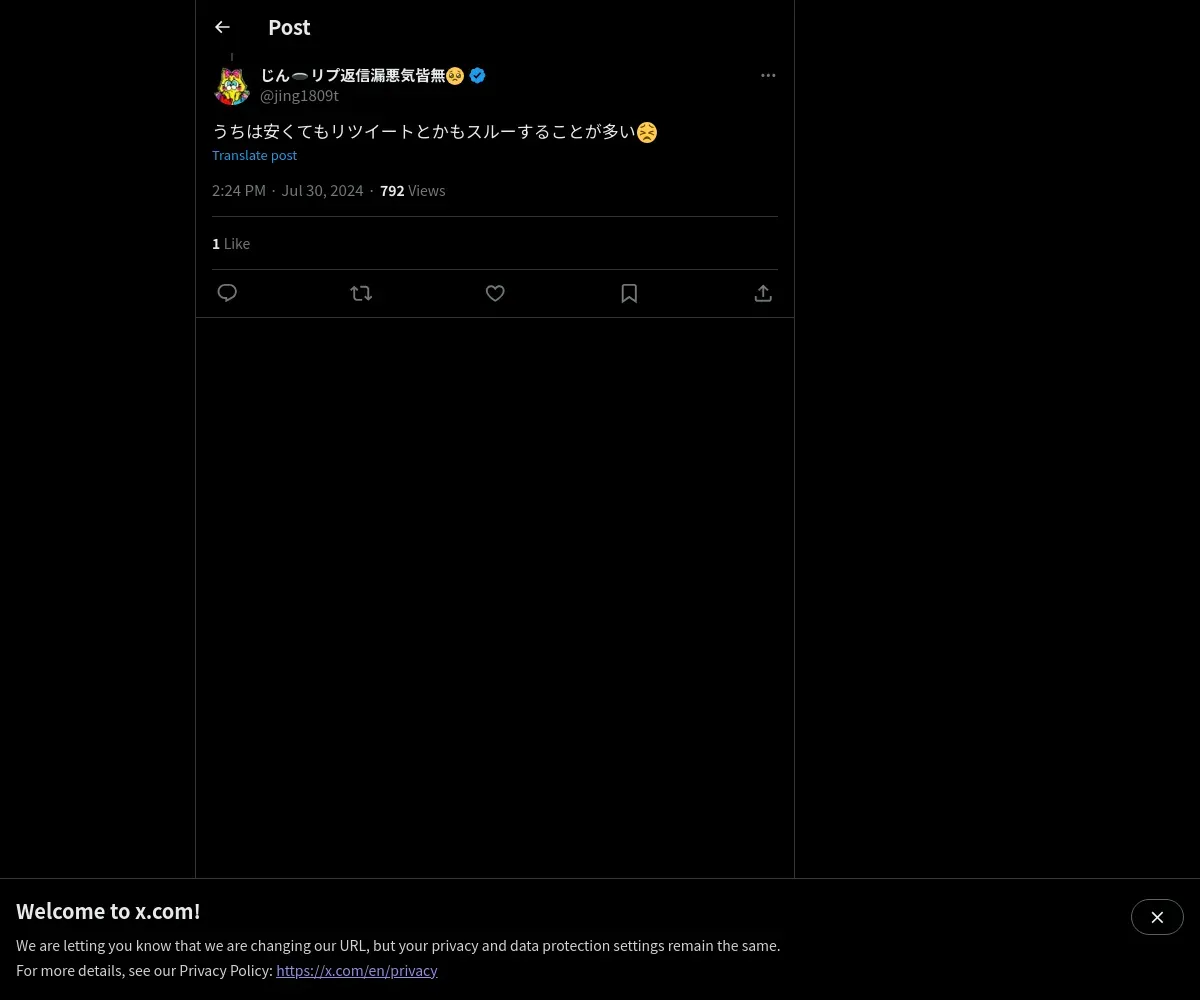Bookmark this post
Screen dimensions: 1200x1000
point(629,293)
